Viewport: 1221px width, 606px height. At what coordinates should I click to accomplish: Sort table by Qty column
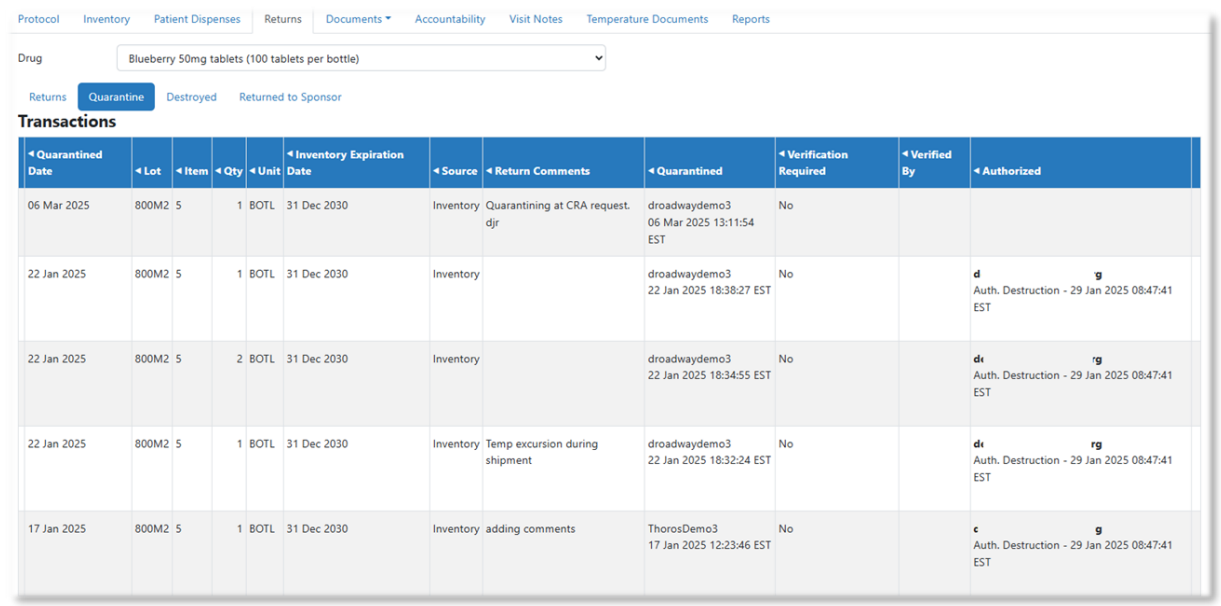click(229, 171)
